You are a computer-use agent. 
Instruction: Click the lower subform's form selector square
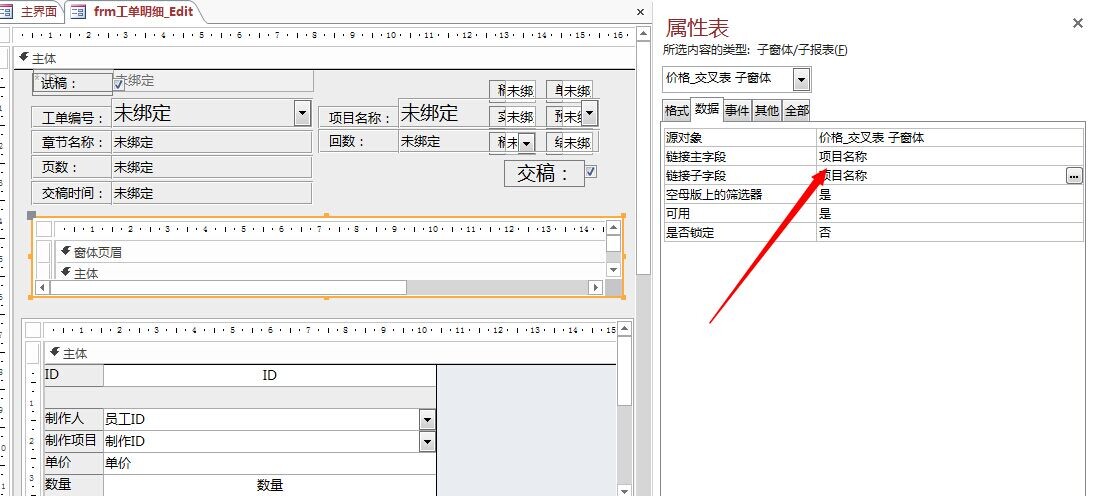point(33,330)
